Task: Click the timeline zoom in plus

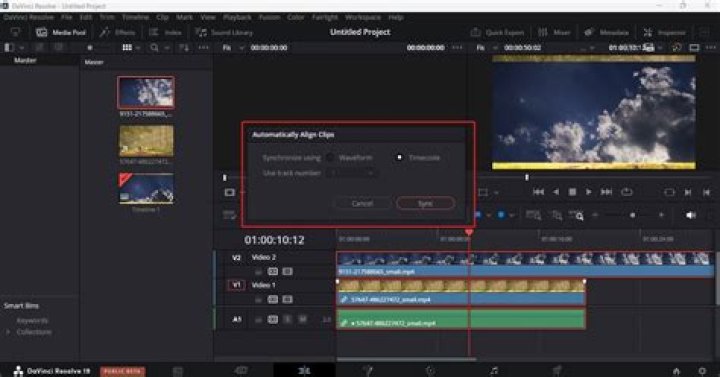Action: tap(661, 215)
